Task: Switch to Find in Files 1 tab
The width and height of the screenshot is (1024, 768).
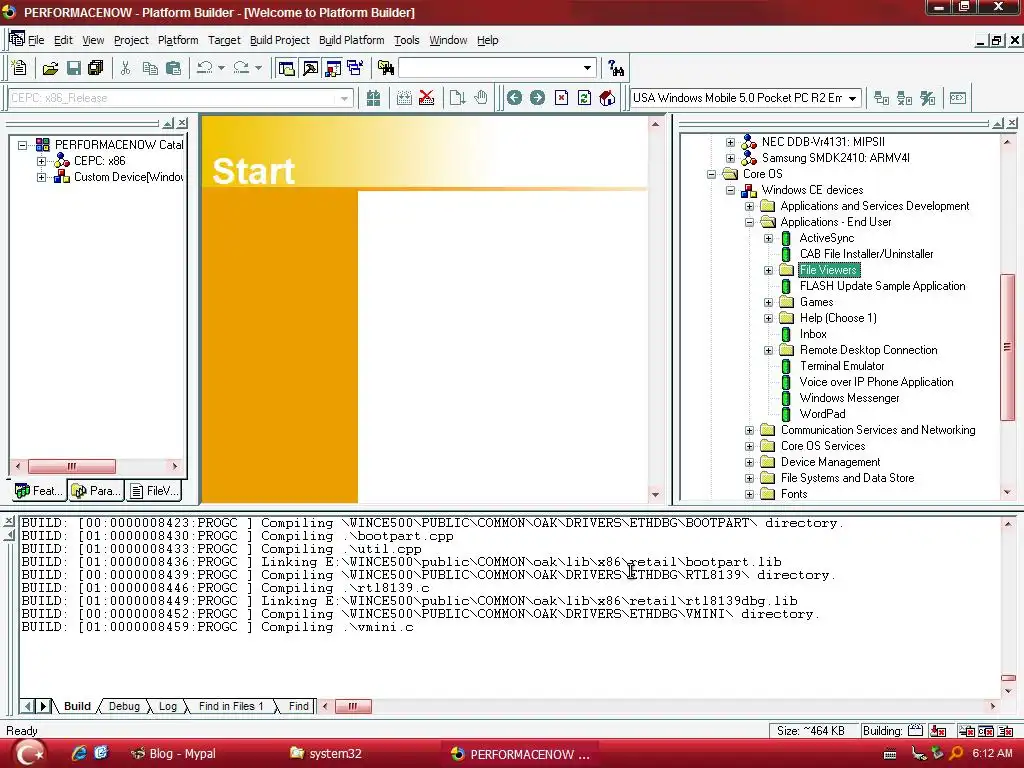Action: [x=231, y=706]
